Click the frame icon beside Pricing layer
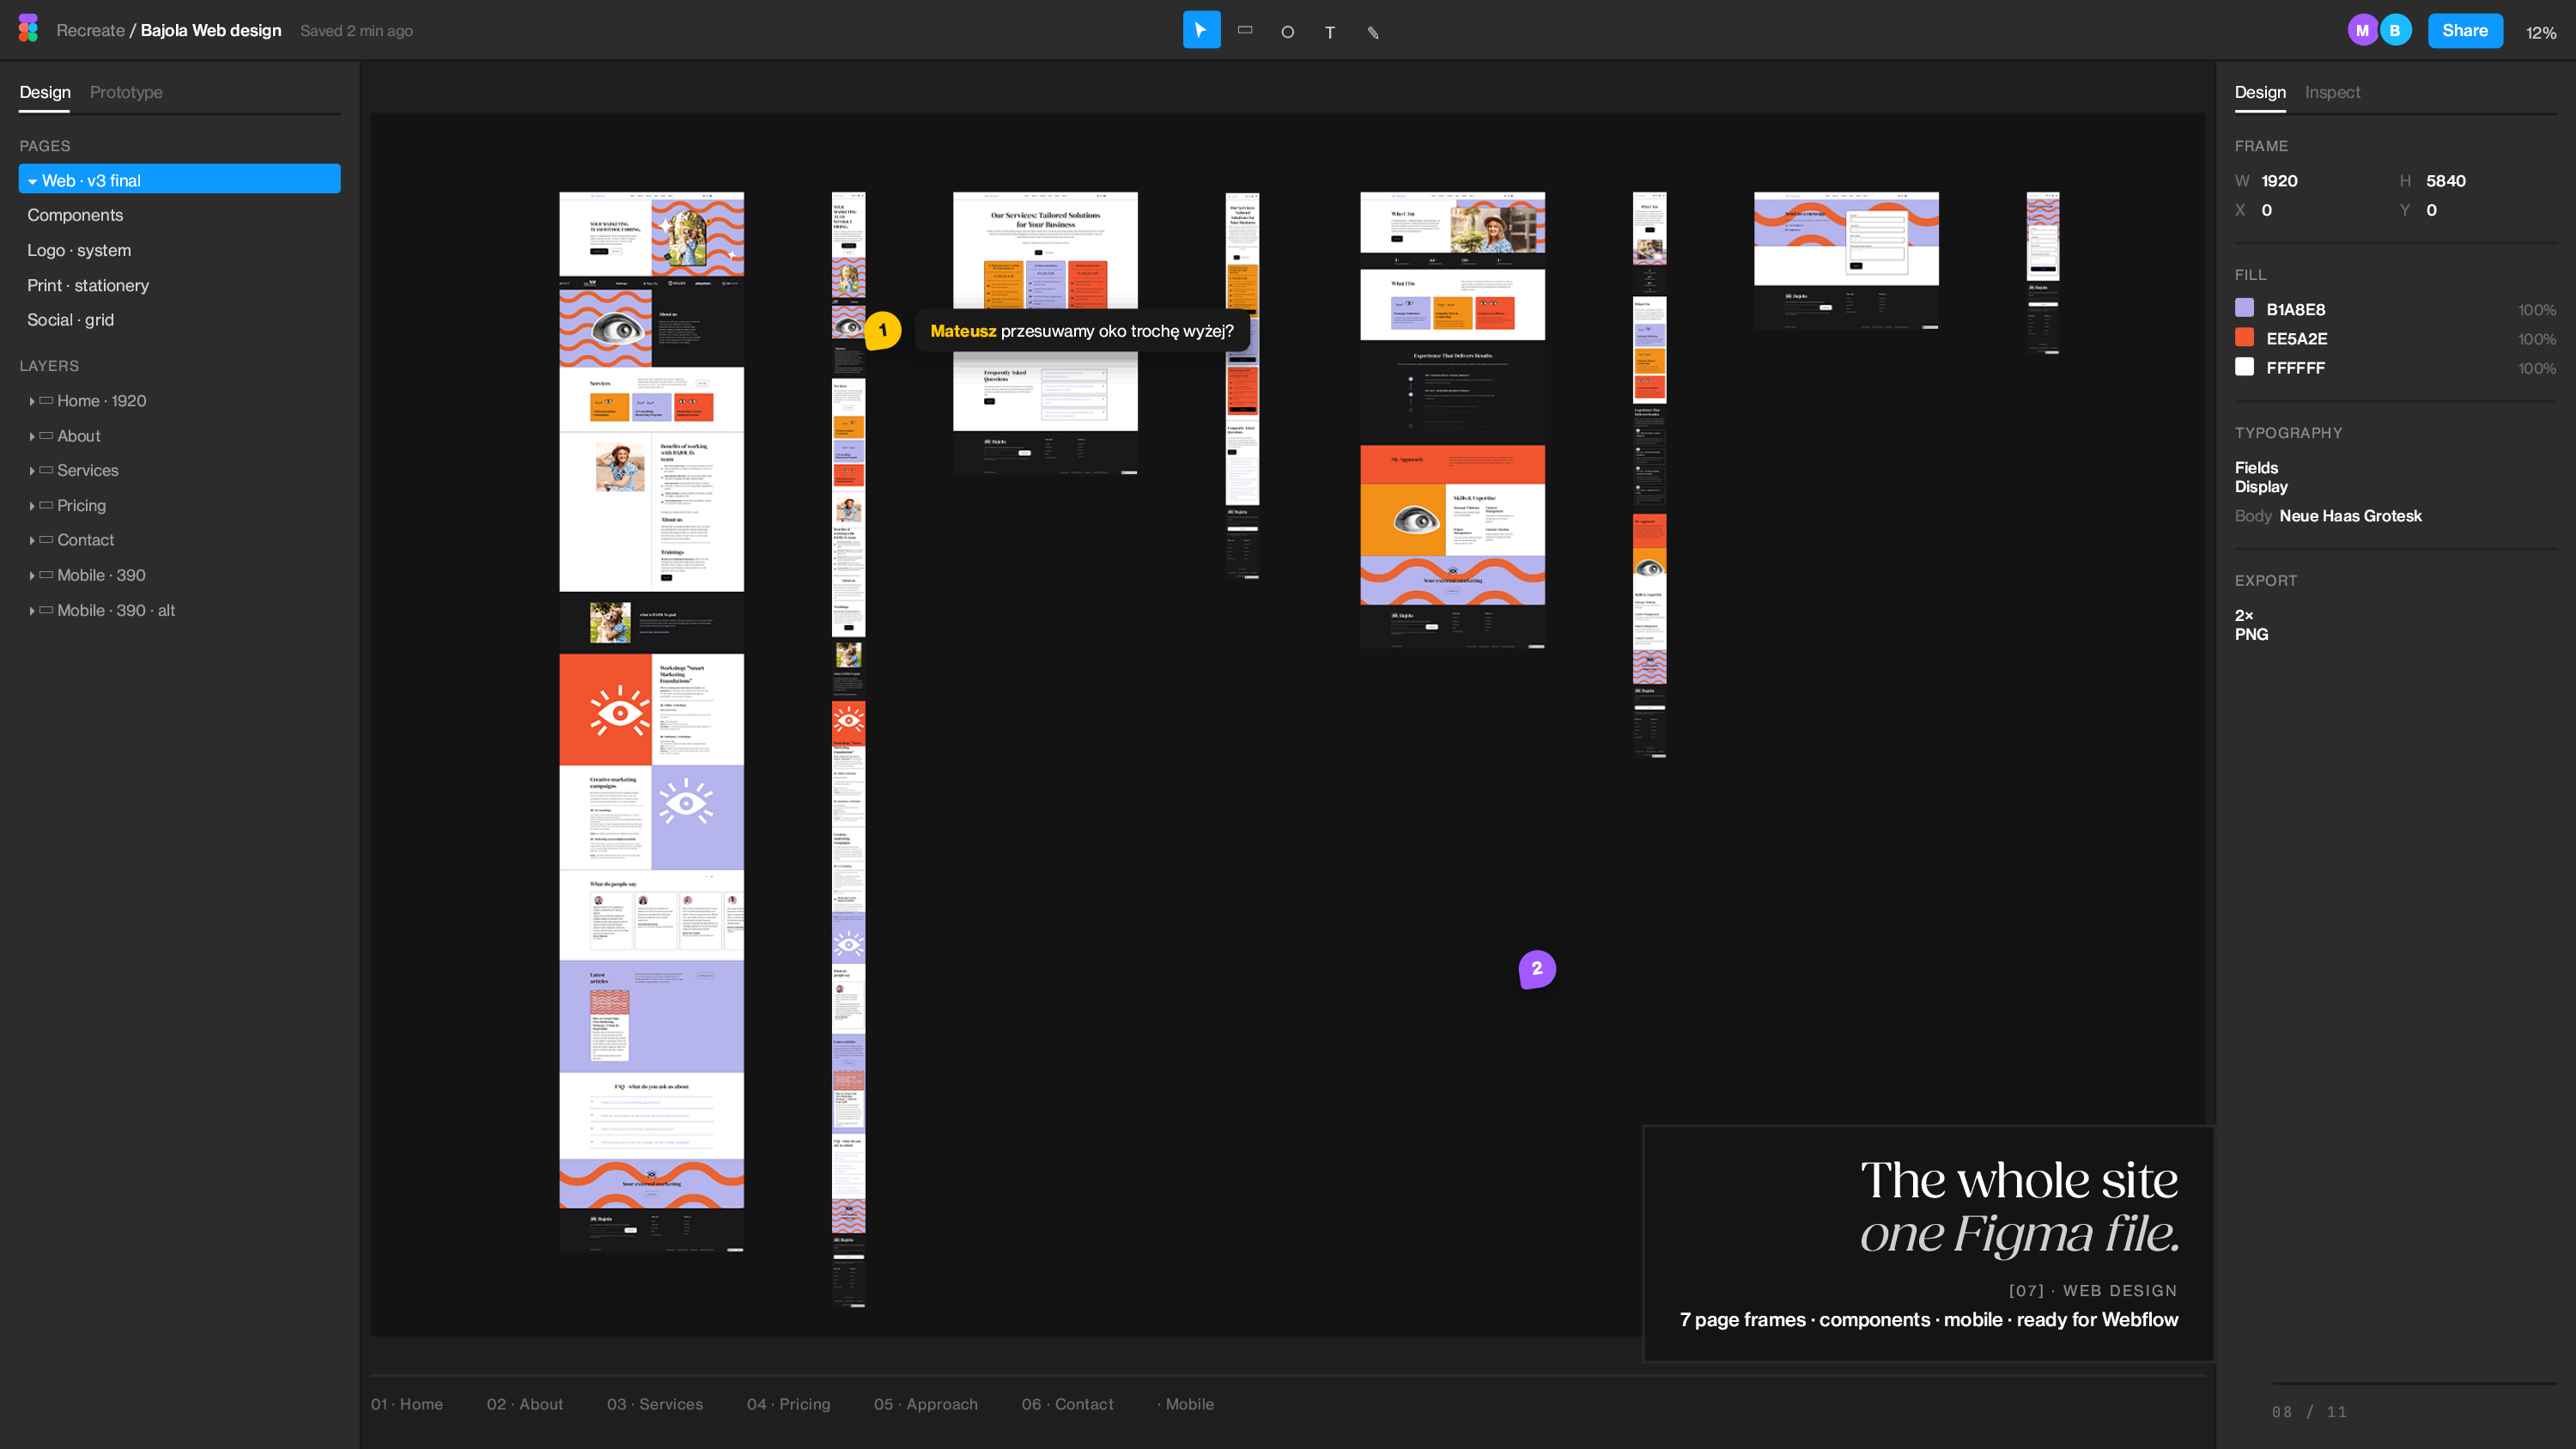The width and height of the screenshot is (2576, 1449). [x=46, y=505]
